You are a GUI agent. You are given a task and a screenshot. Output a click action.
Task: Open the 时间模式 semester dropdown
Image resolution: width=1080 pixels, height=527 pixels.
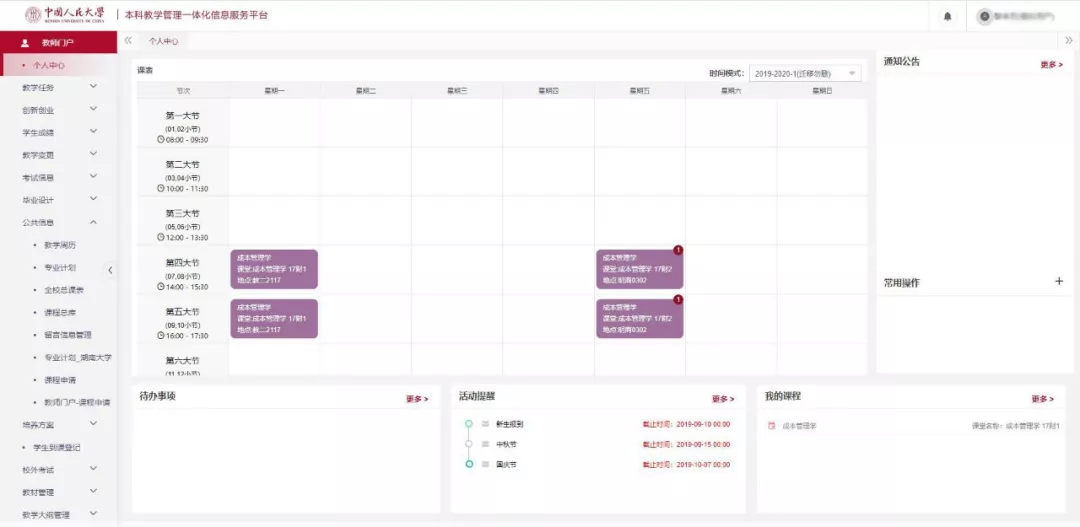(x=805, y=74)
